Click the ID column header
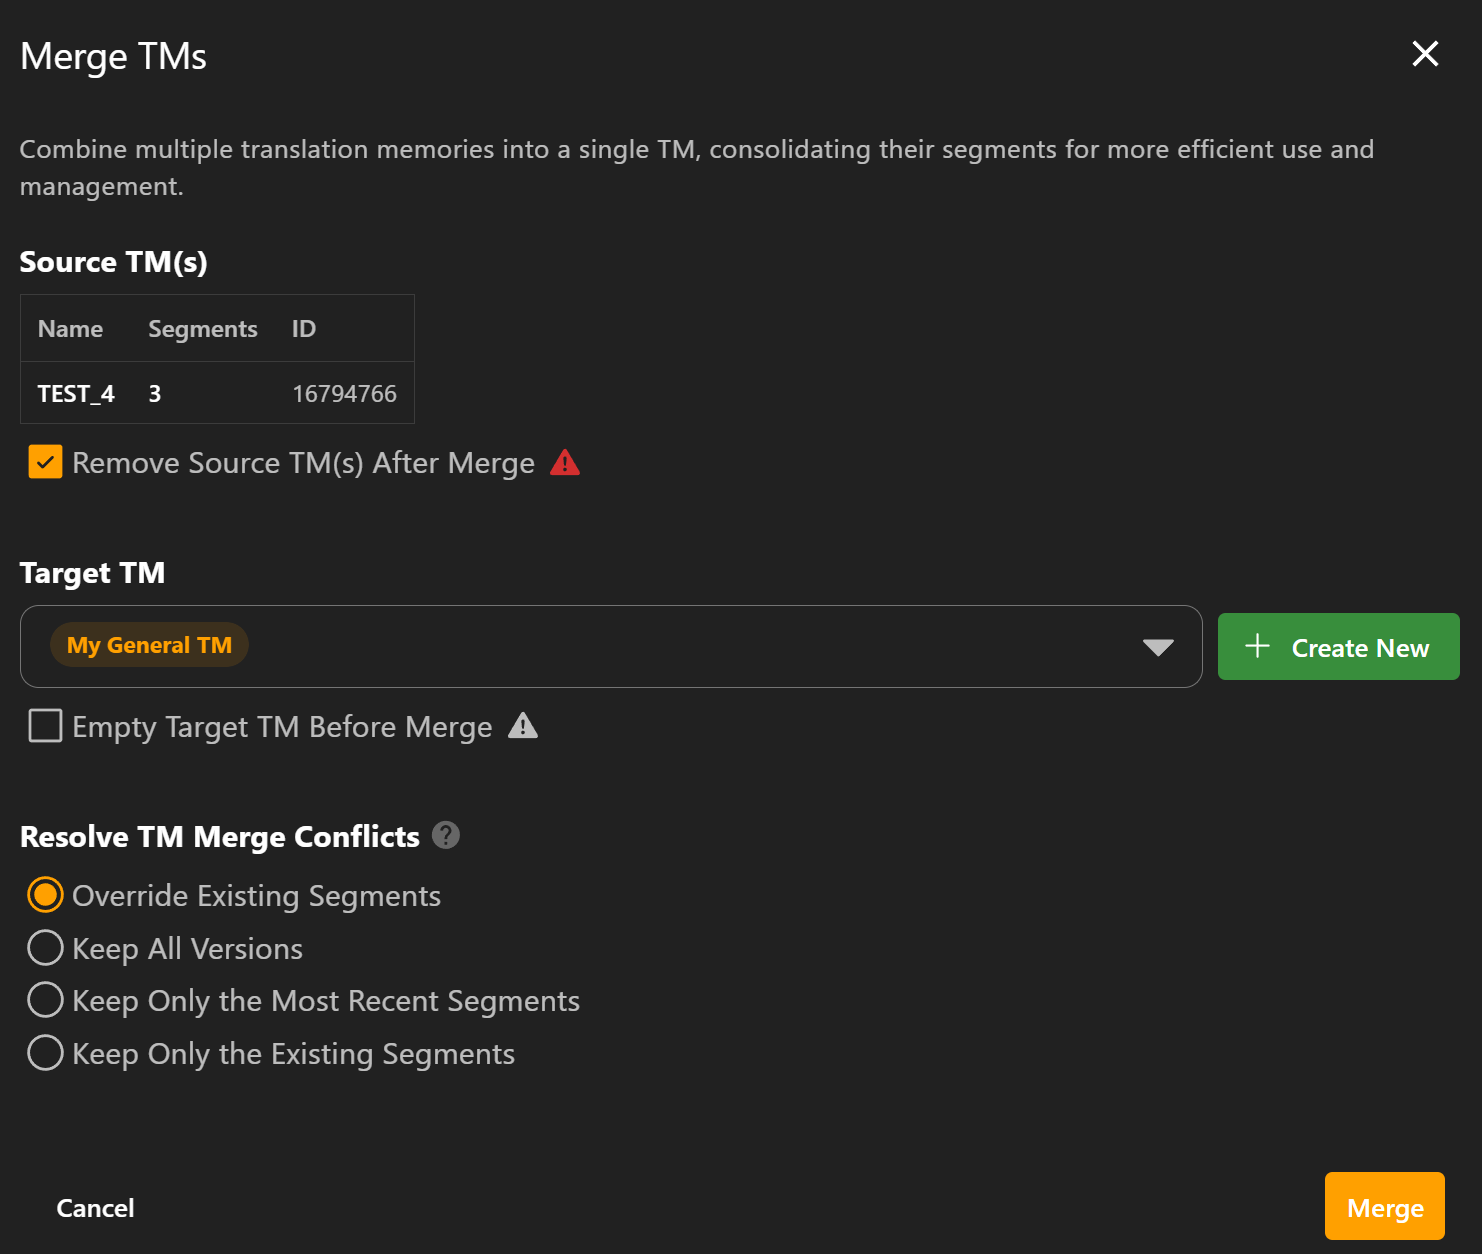 tap(304, 329)
